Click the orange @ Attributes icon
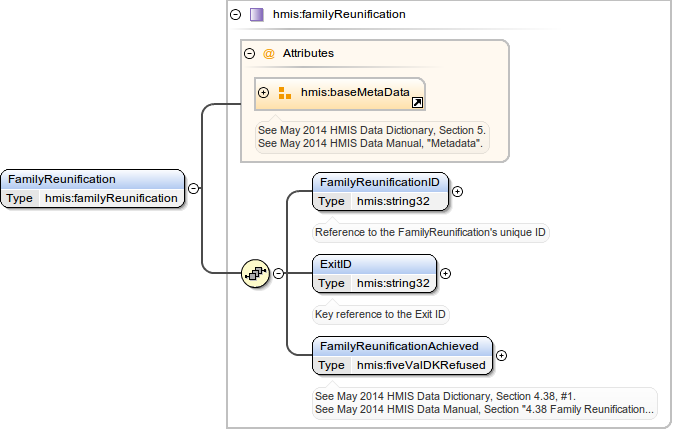The width and height of the screenshot is (673, 430). pos(268,53)
